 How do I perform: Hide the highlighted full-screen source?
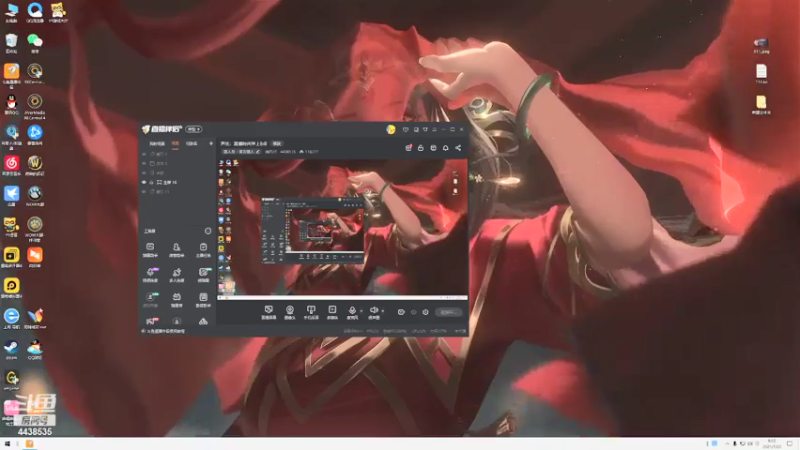click(x=144, y=182)
